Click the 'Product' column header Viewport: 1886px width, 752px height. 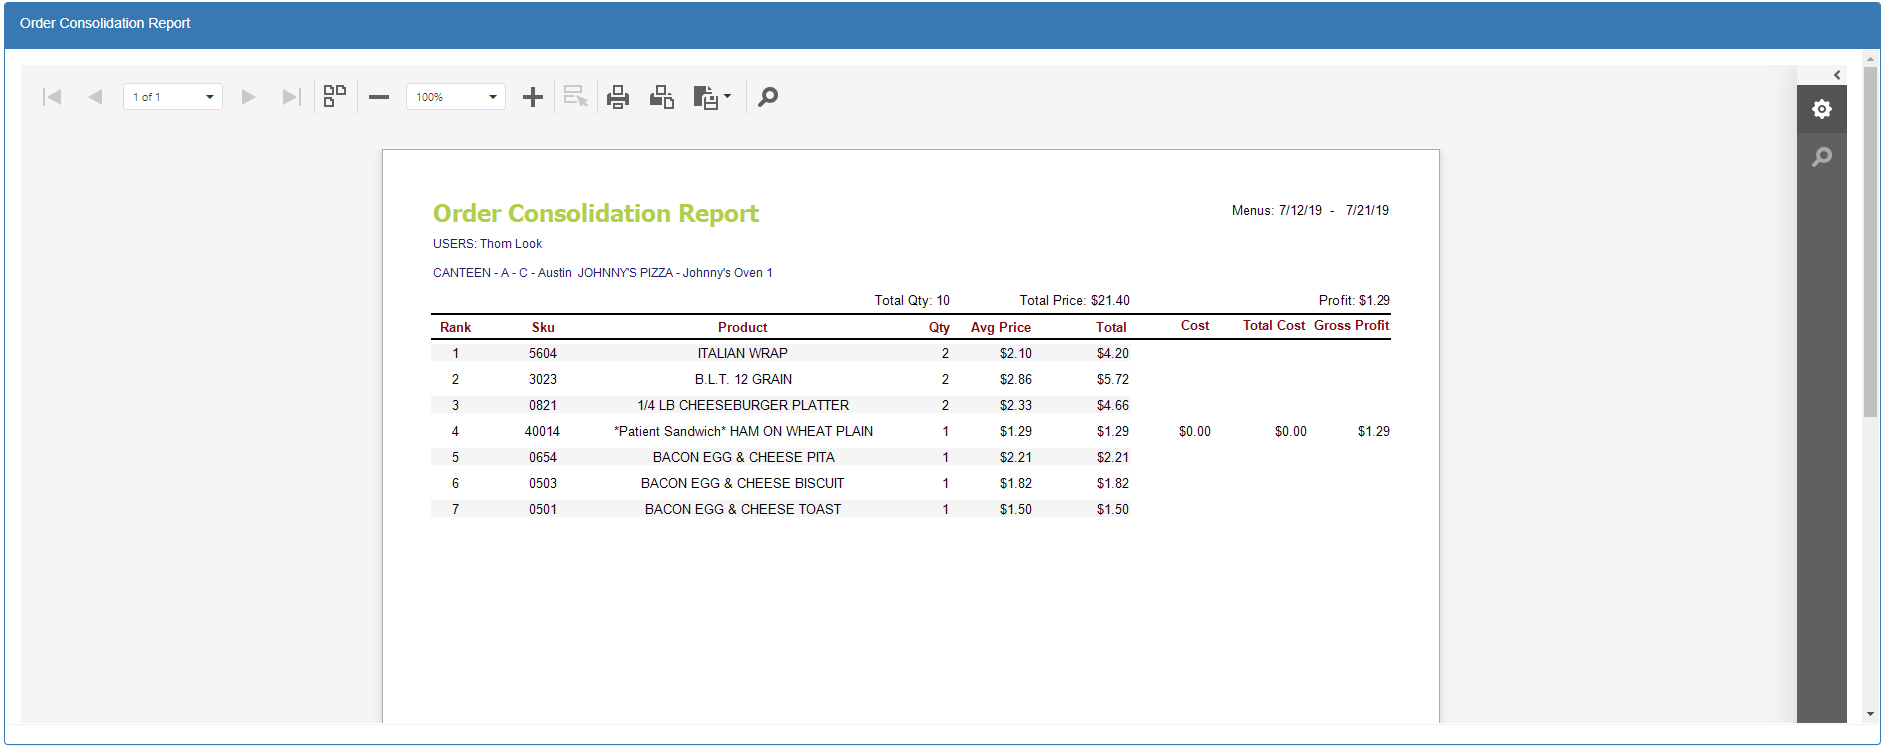tap(743, 327)
